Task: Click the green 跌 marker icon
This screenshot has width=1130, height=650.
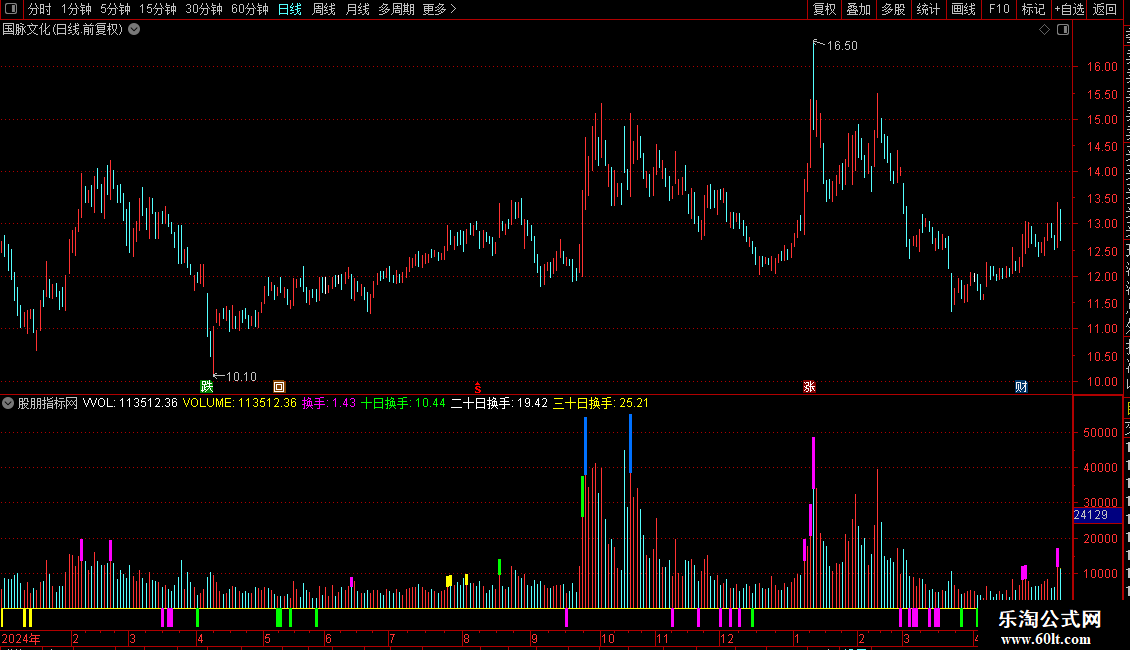Action: coord(207,387)
